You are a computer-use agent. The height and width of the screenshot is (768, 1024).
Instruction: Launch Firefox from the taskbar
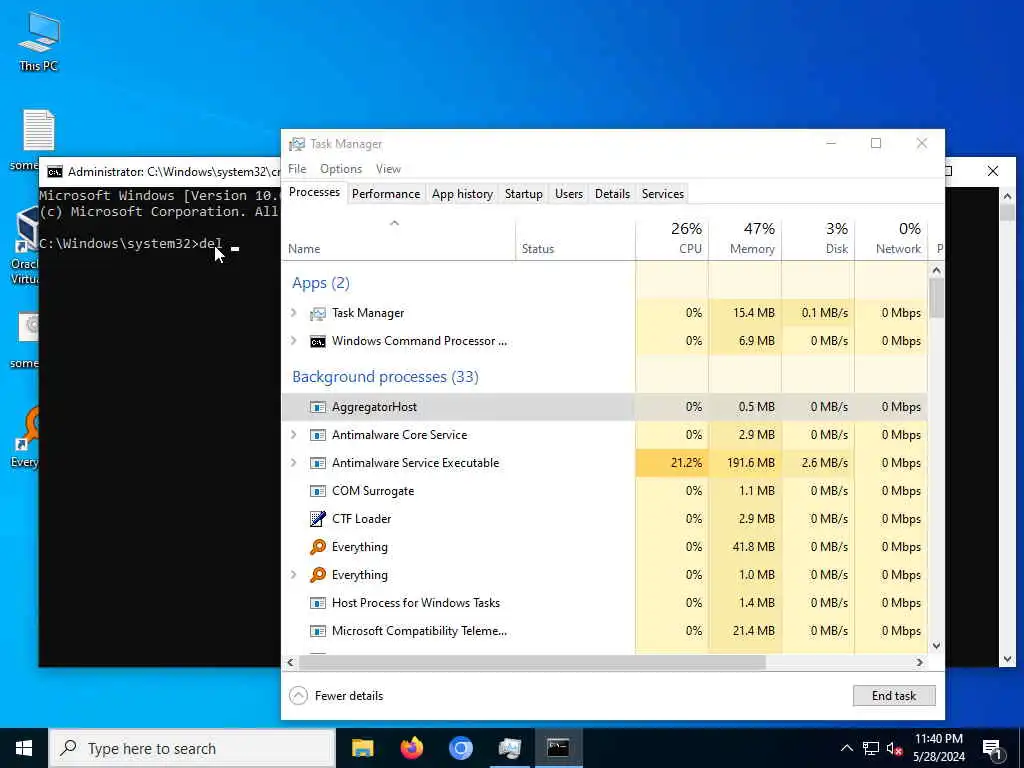click(x=411, y=748)
